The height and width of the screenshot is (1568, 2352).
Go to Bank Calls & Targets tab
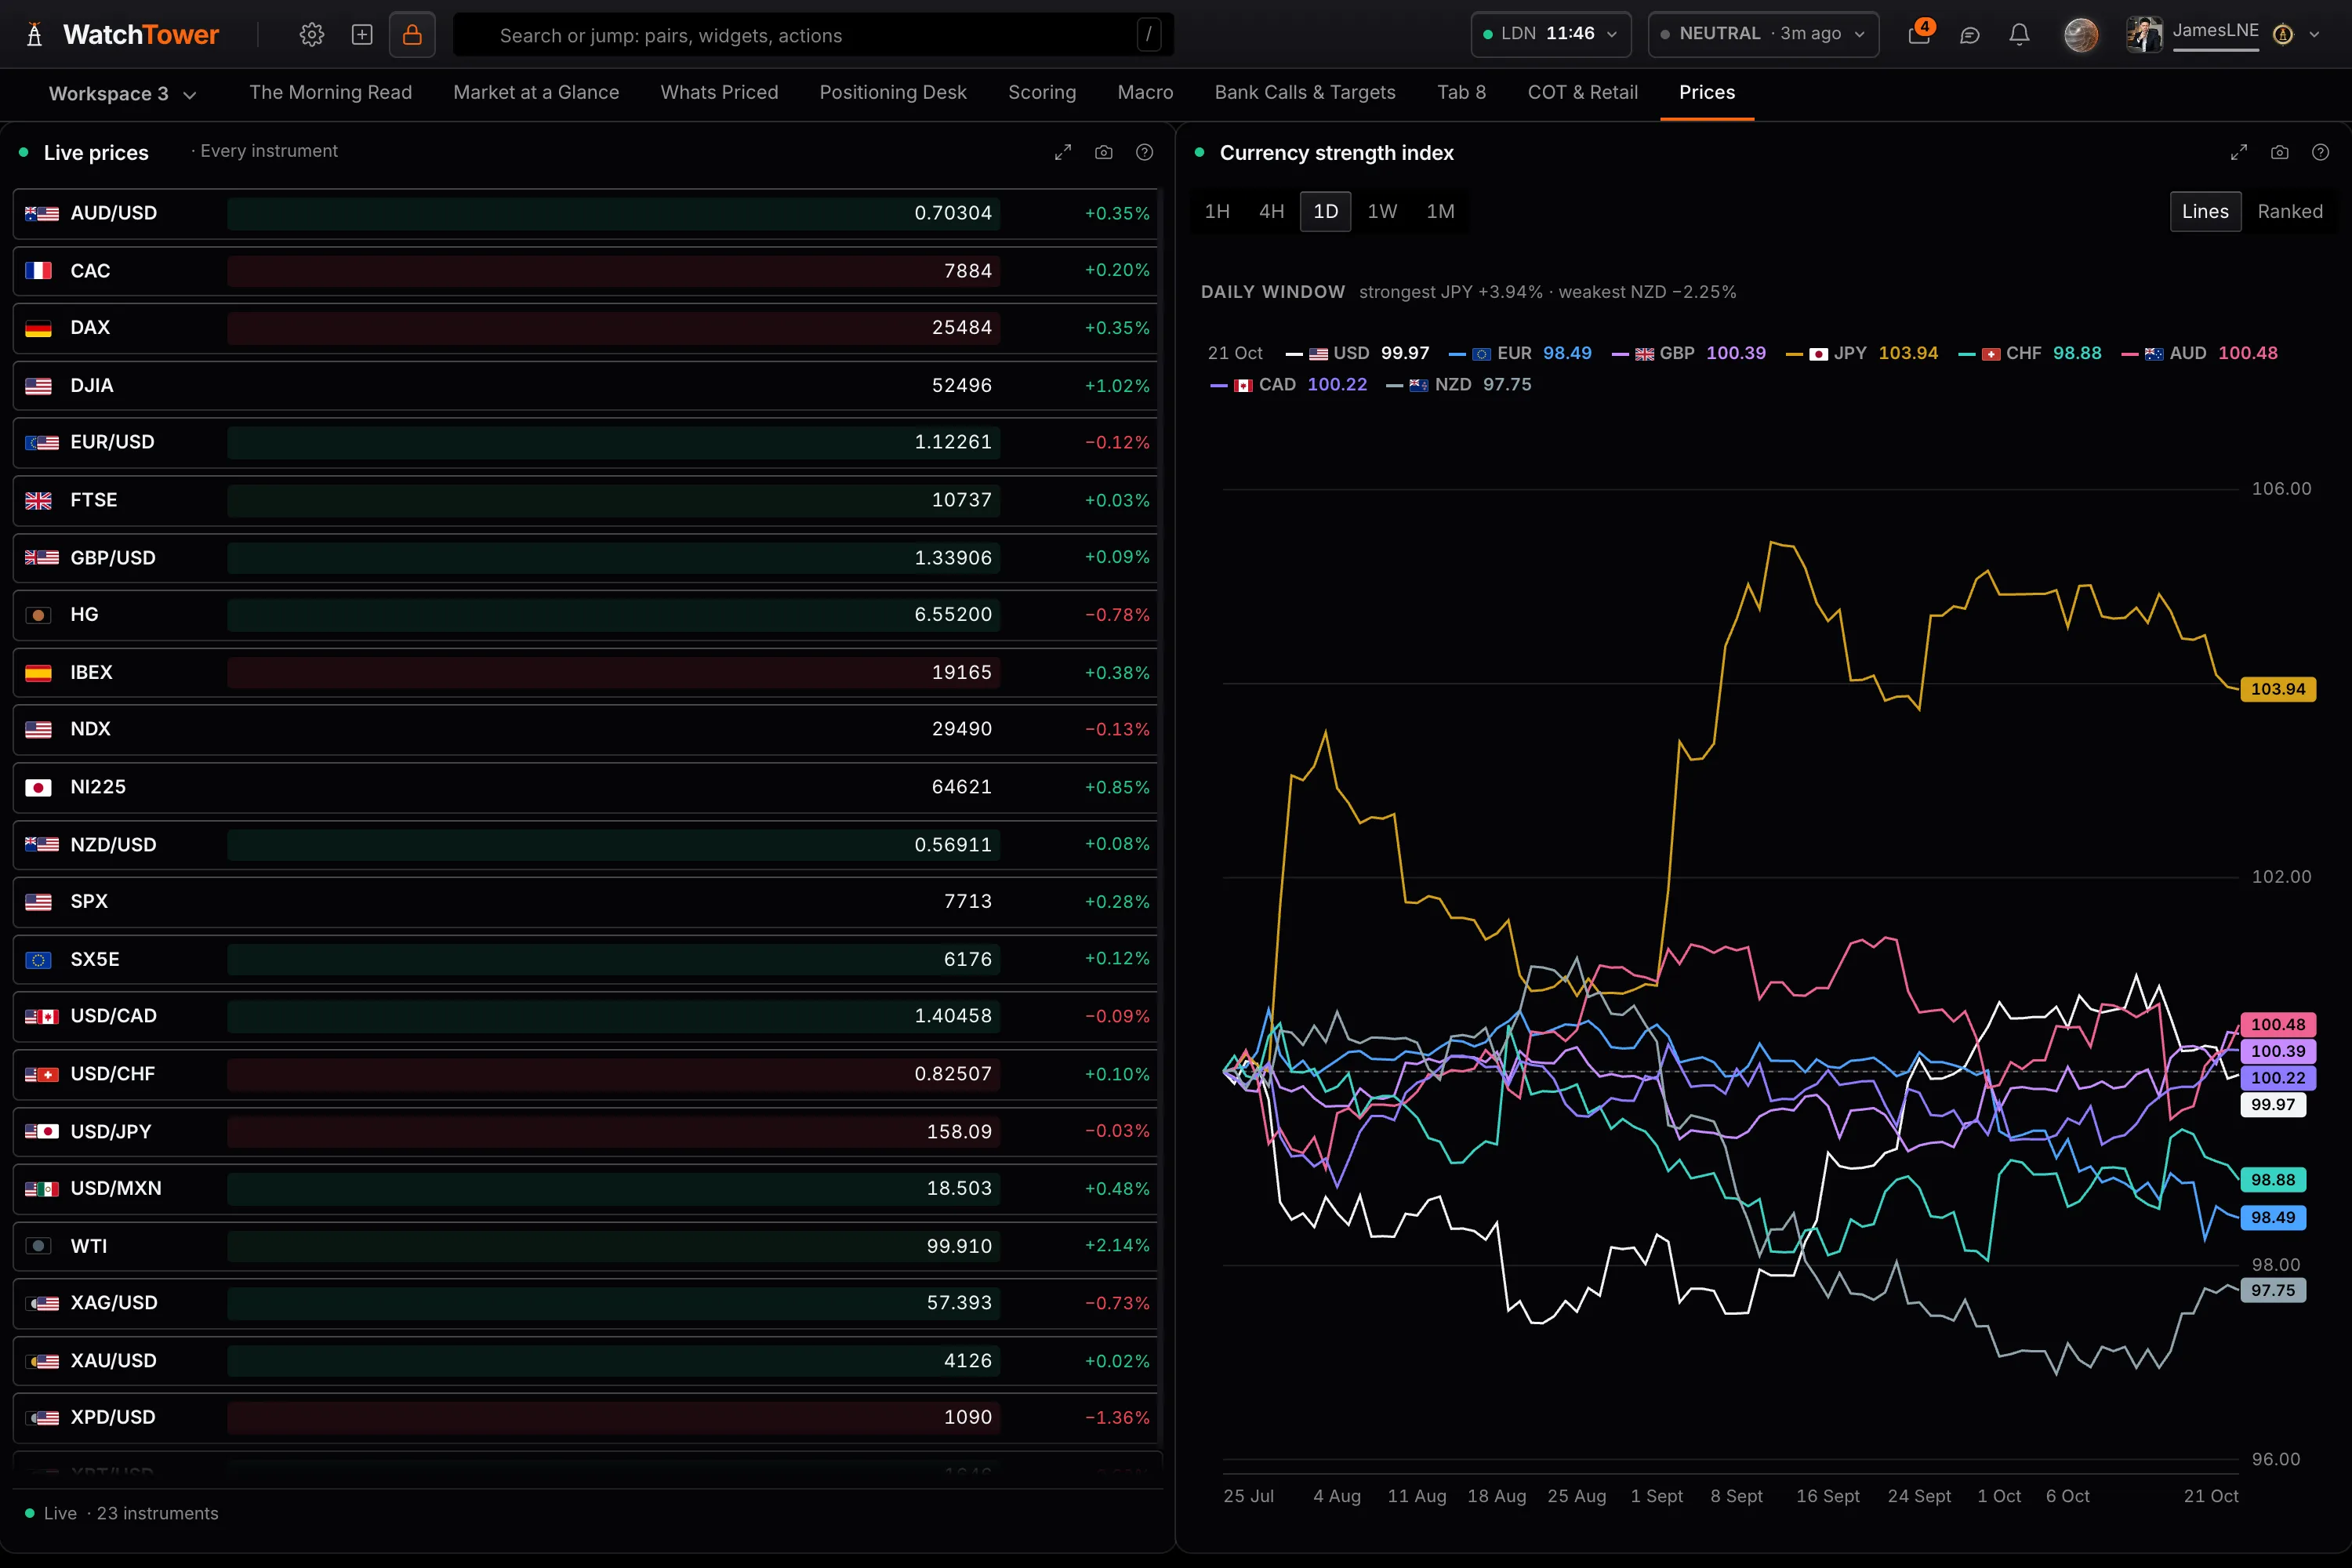coord(1304,93)
